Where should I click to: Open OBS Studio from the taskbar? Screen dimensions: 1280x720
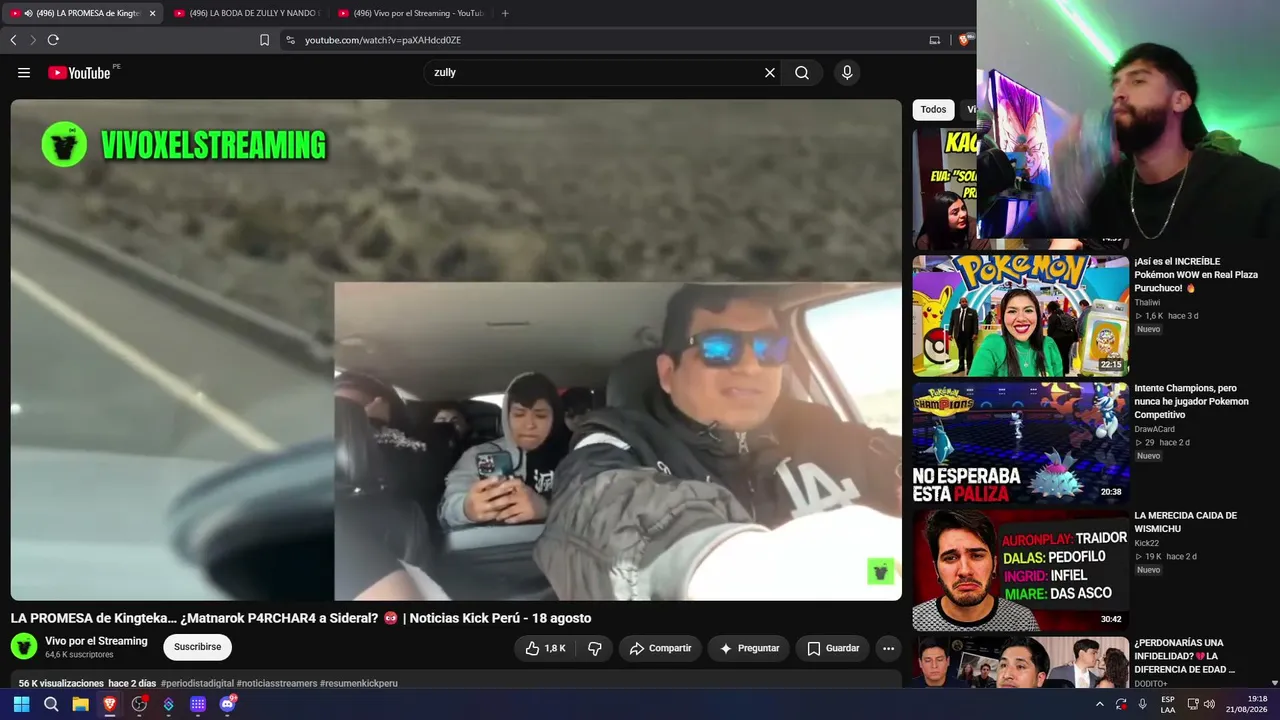click(139, 704)
